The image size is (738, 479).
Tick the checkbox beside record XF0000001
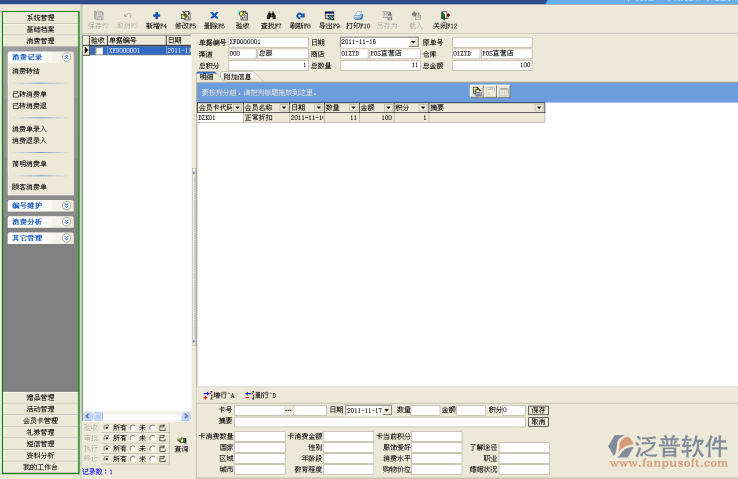pyautogui.click(x=98, y=50)
